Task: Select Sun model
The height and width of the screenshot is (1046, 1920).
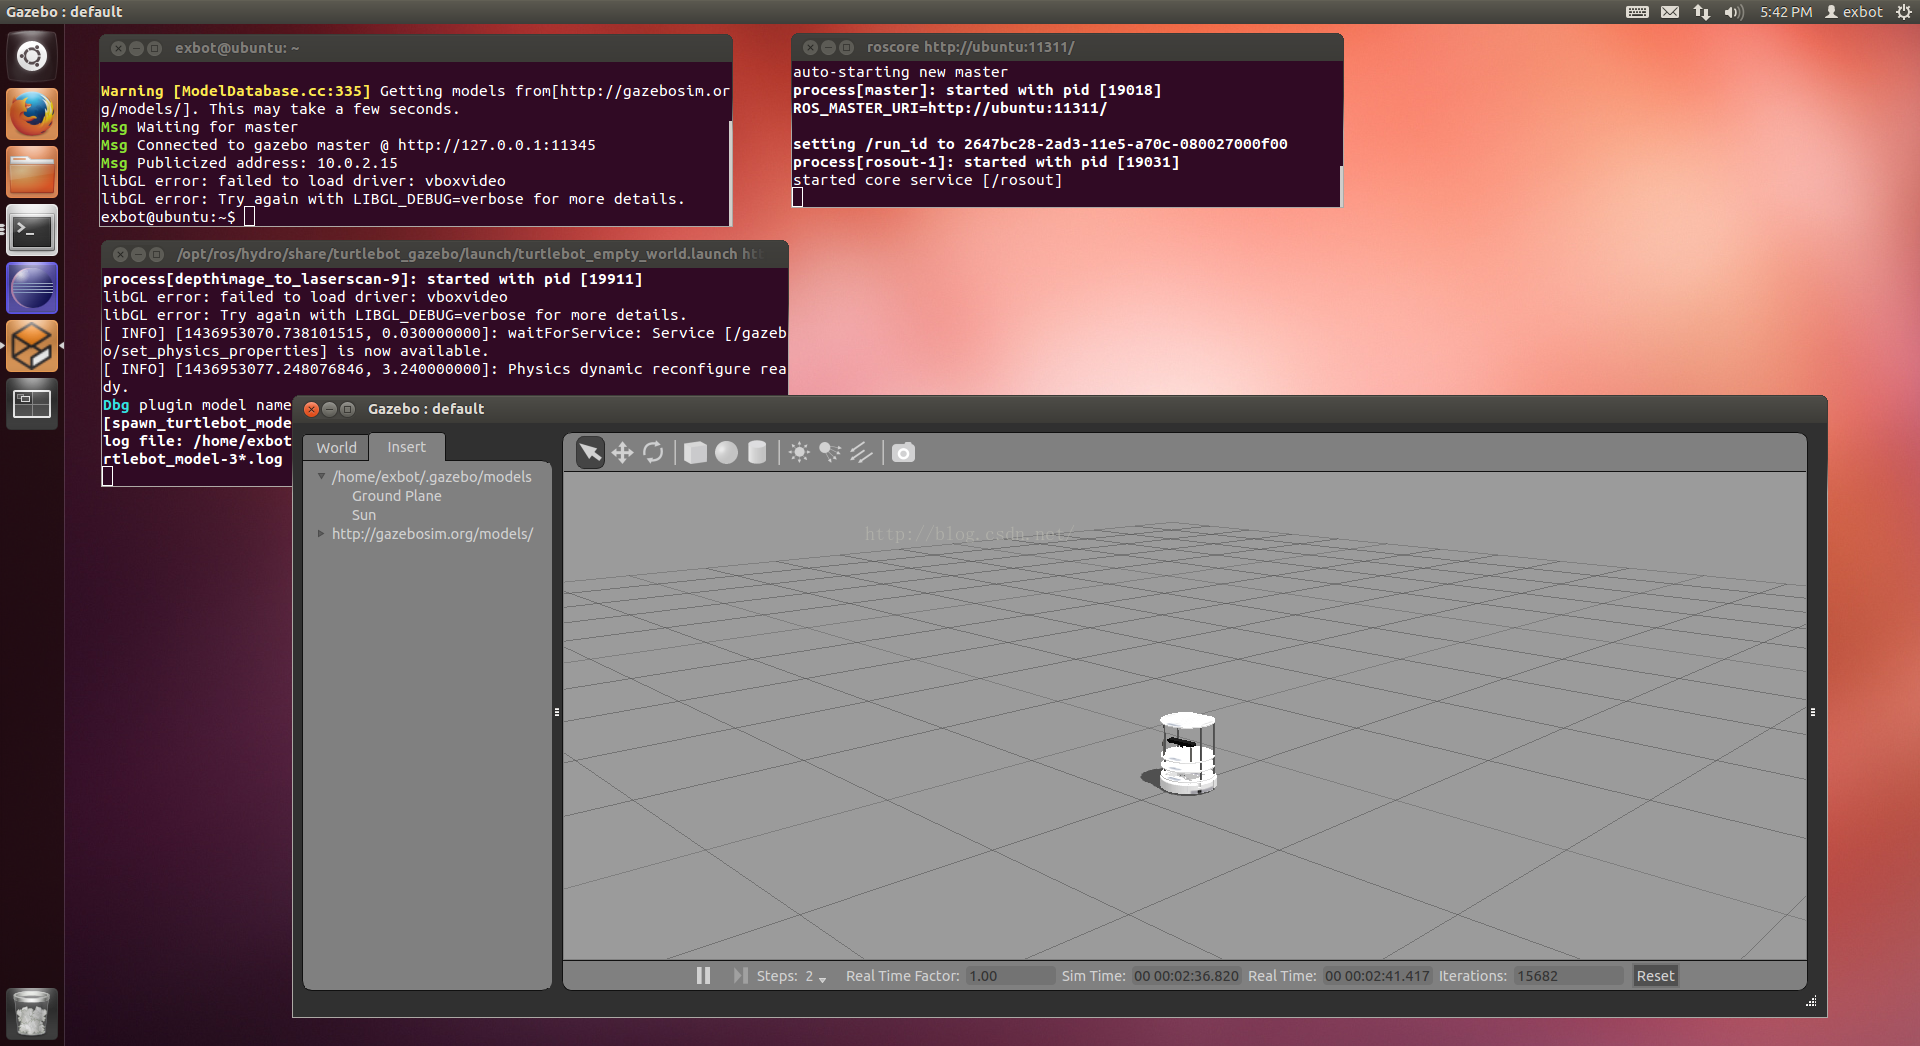Action: pos(364,515)
